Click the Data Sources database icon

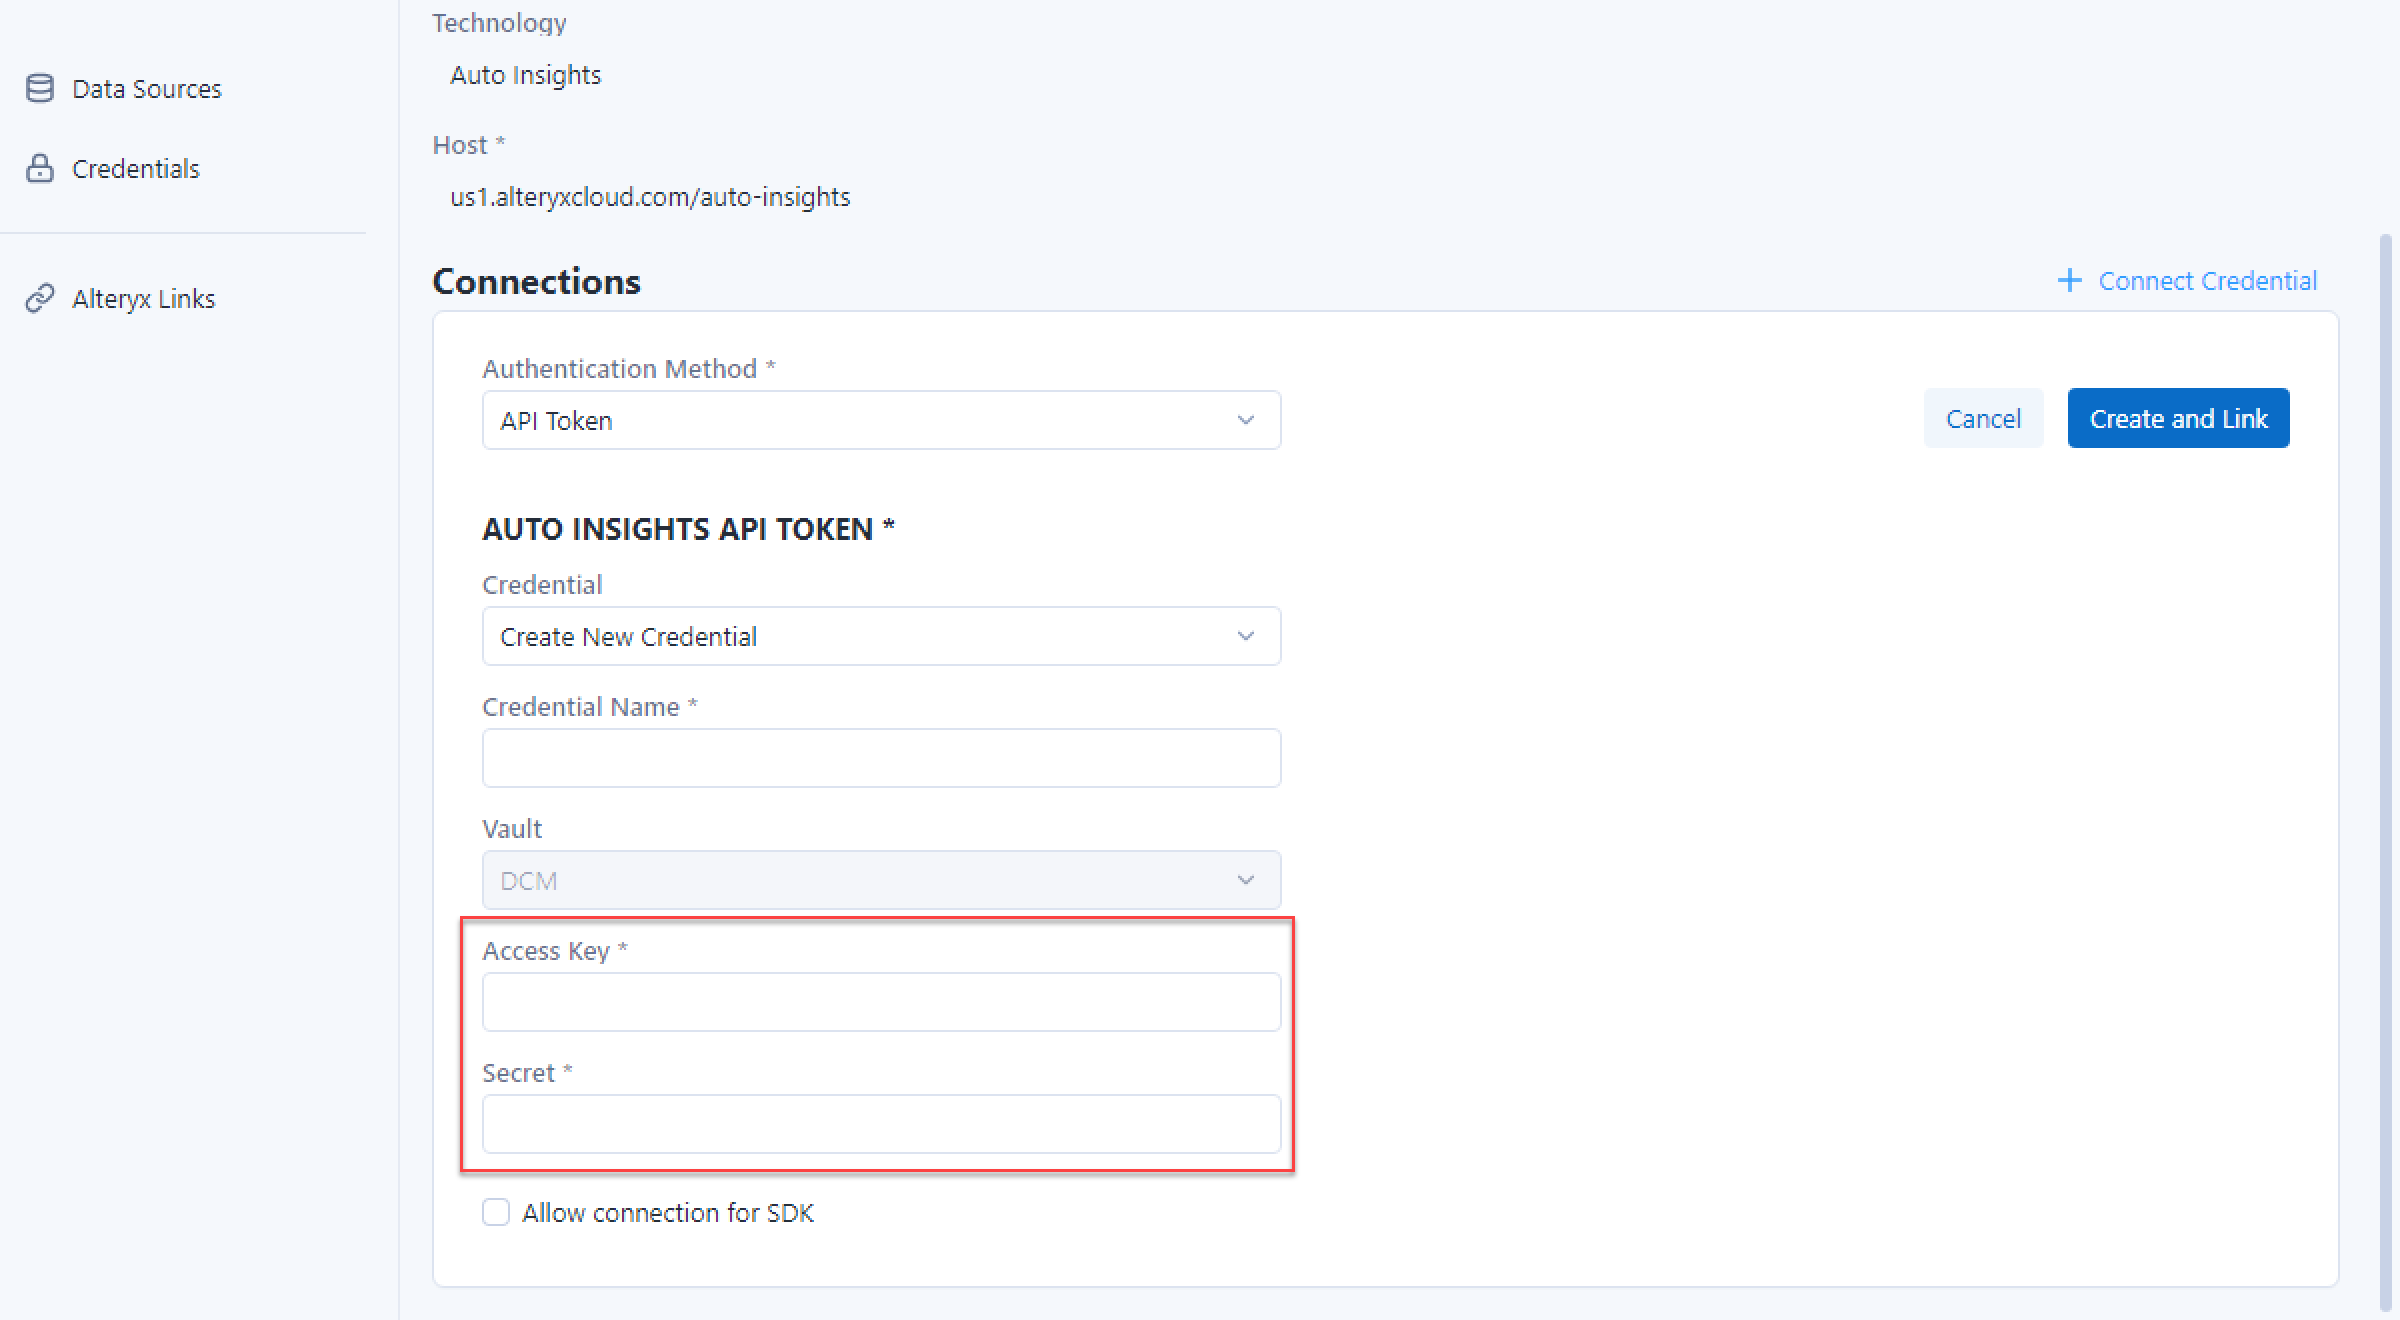point(40,88)
